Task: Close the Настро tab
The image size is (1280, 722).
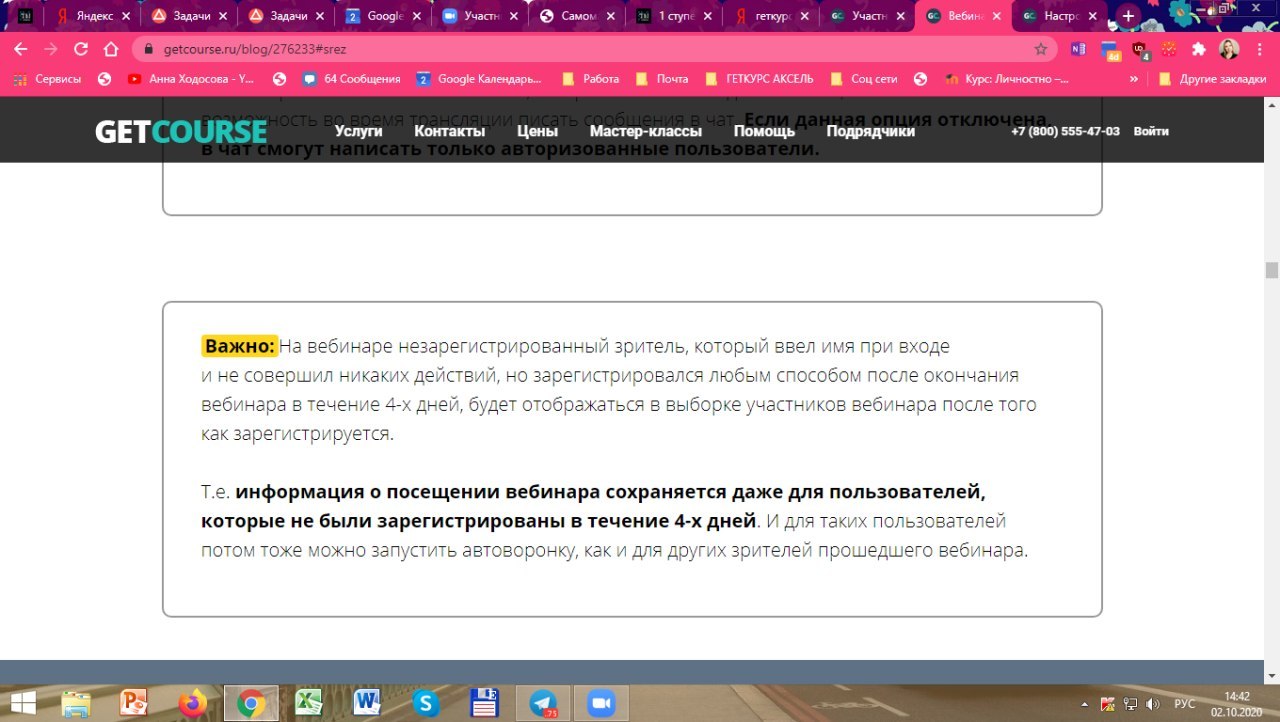Action: tap(1093, 16)
